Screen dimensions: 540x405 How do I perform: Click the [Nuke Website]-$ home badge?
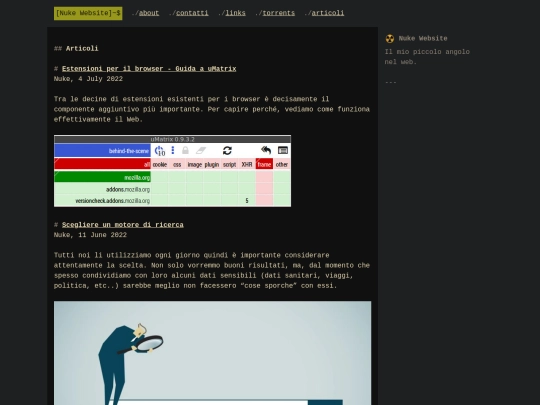click(88, 13)
